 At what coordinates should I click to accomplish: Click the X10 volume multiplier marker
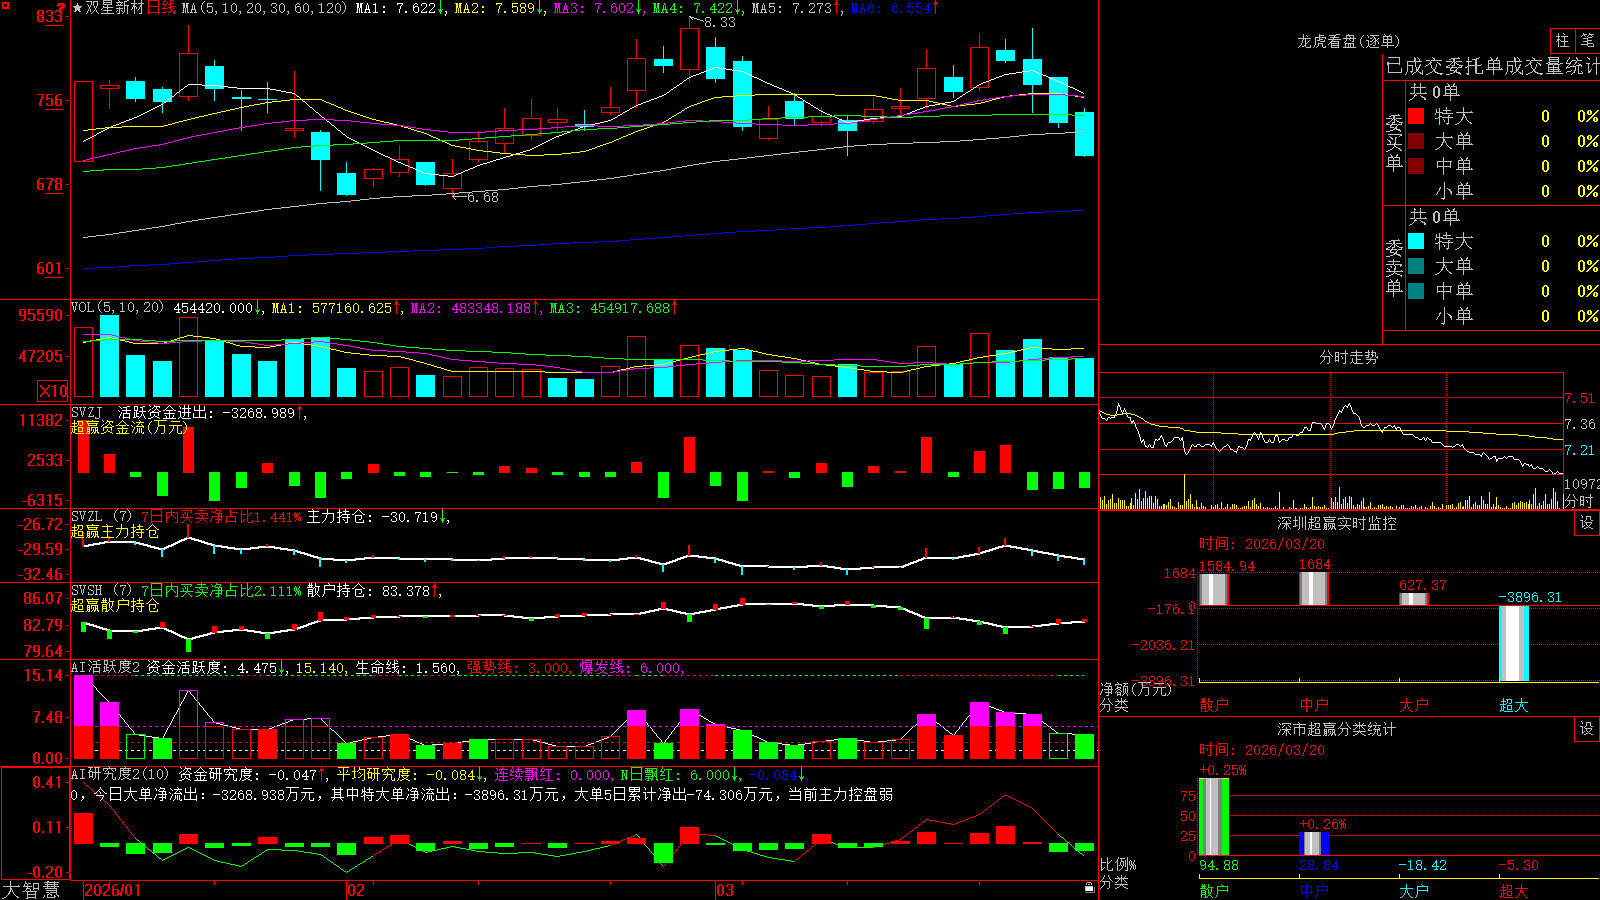pyautogui.click(x=53, y=391)
